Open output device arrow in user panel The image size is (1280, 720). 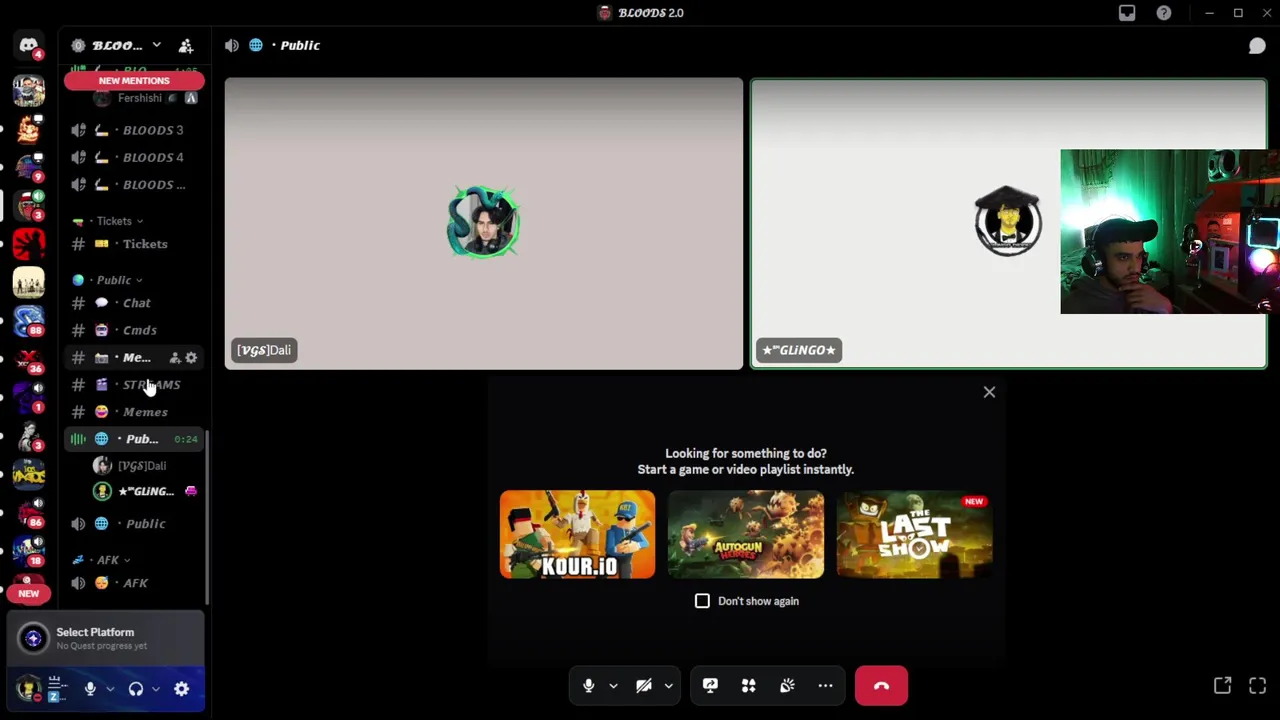coord(156,689)
